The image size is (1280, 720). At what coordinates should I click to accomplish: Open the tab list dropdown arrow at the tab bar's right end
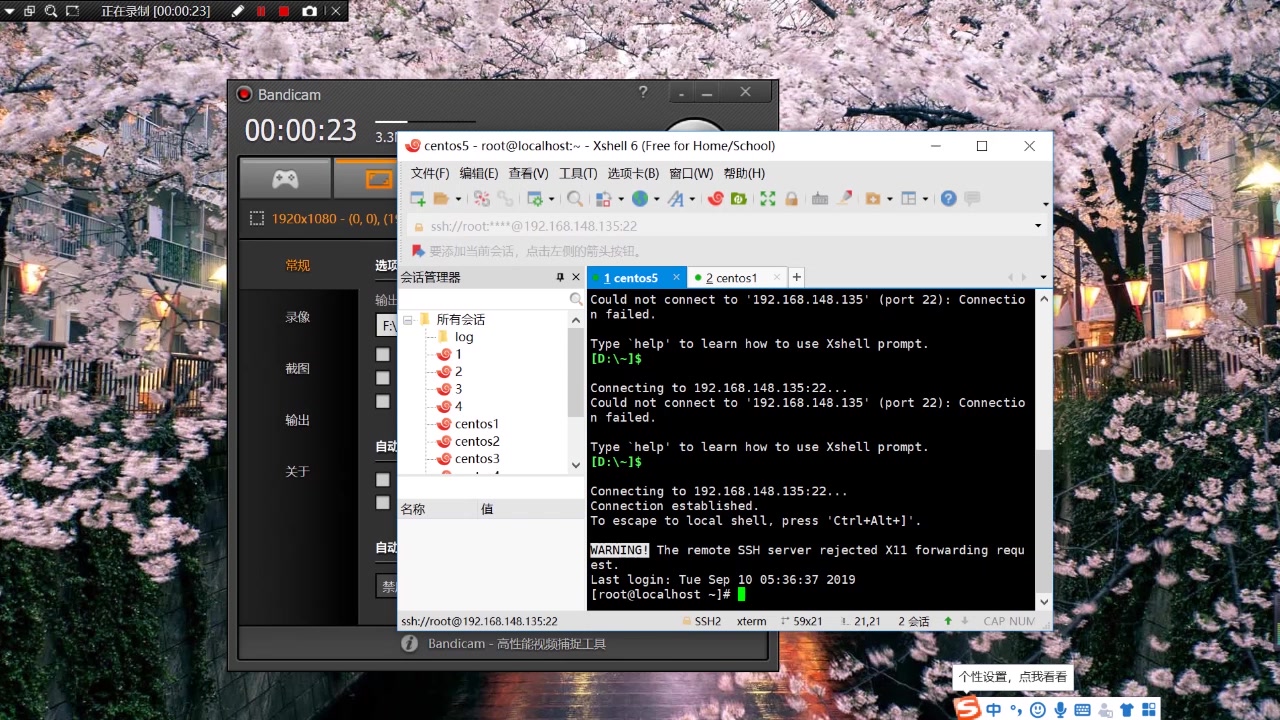click(1043, 278)
